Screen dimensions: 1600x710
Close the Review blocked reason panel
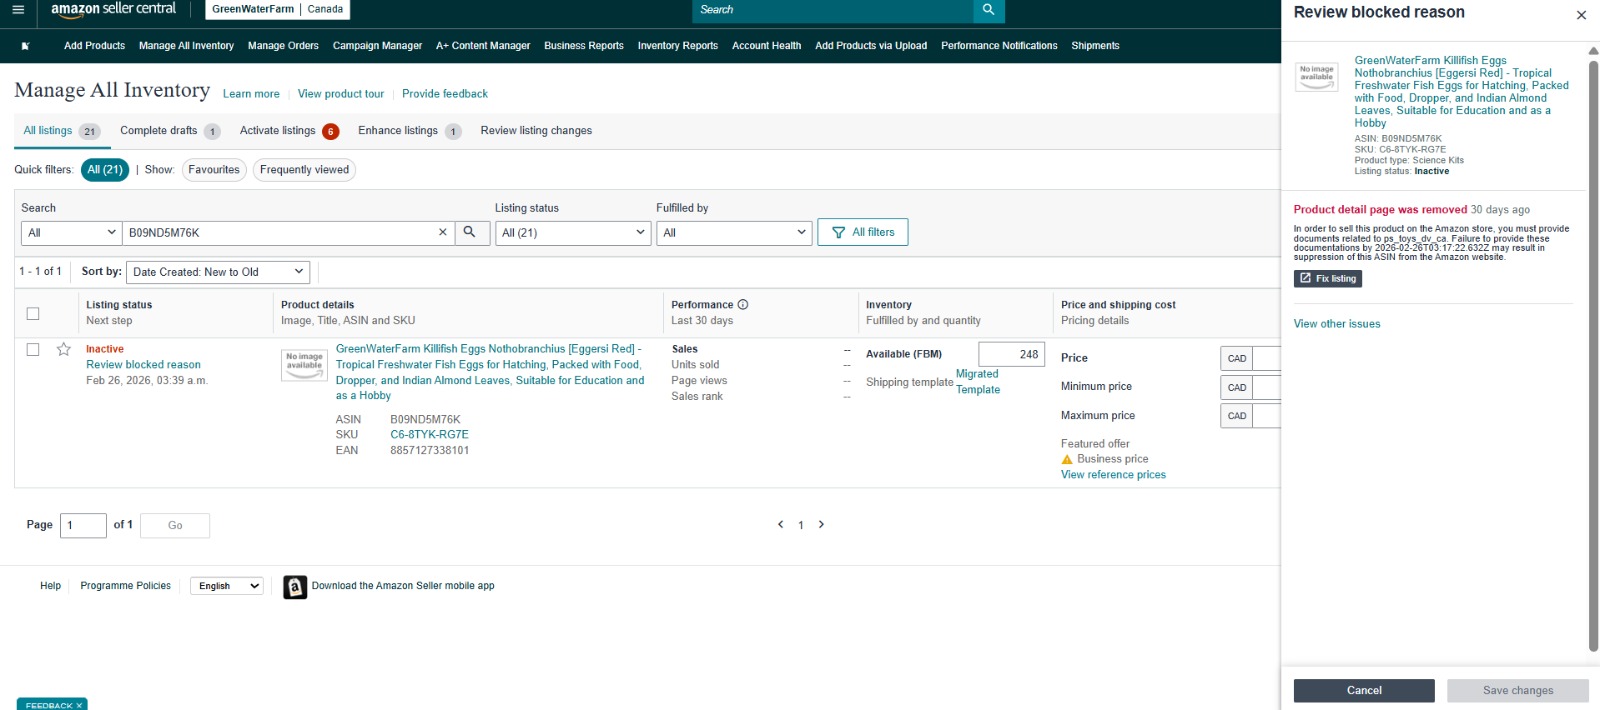tap(1581, 15)
